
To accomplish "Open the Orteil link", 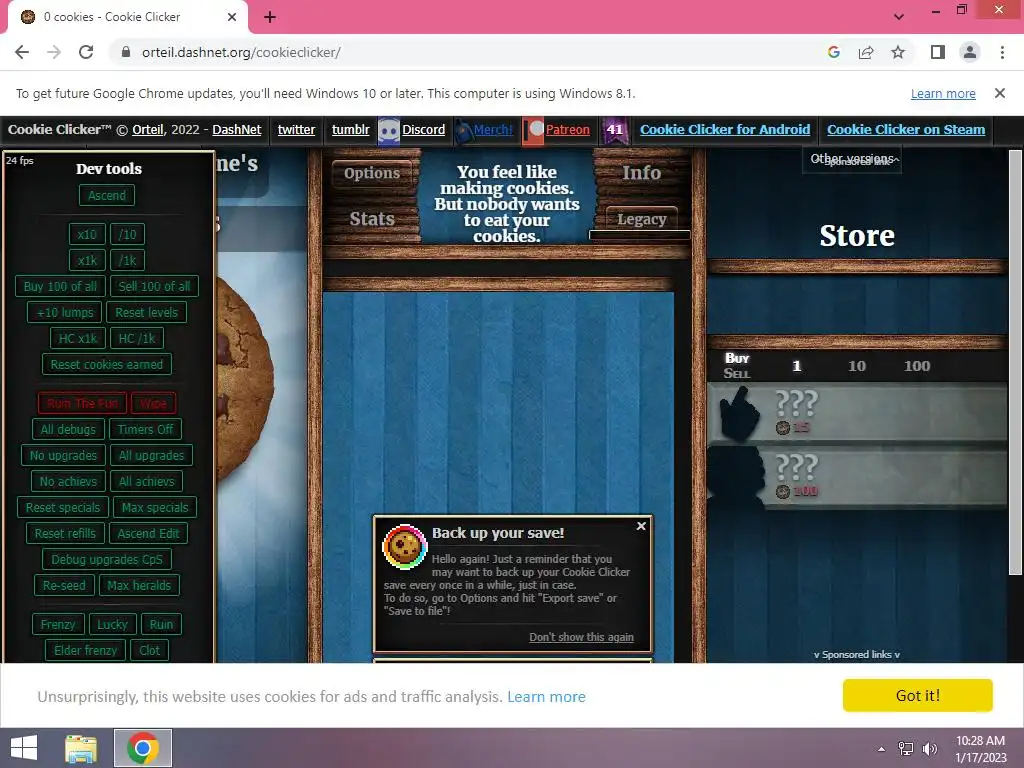I will tap(148, 129).
